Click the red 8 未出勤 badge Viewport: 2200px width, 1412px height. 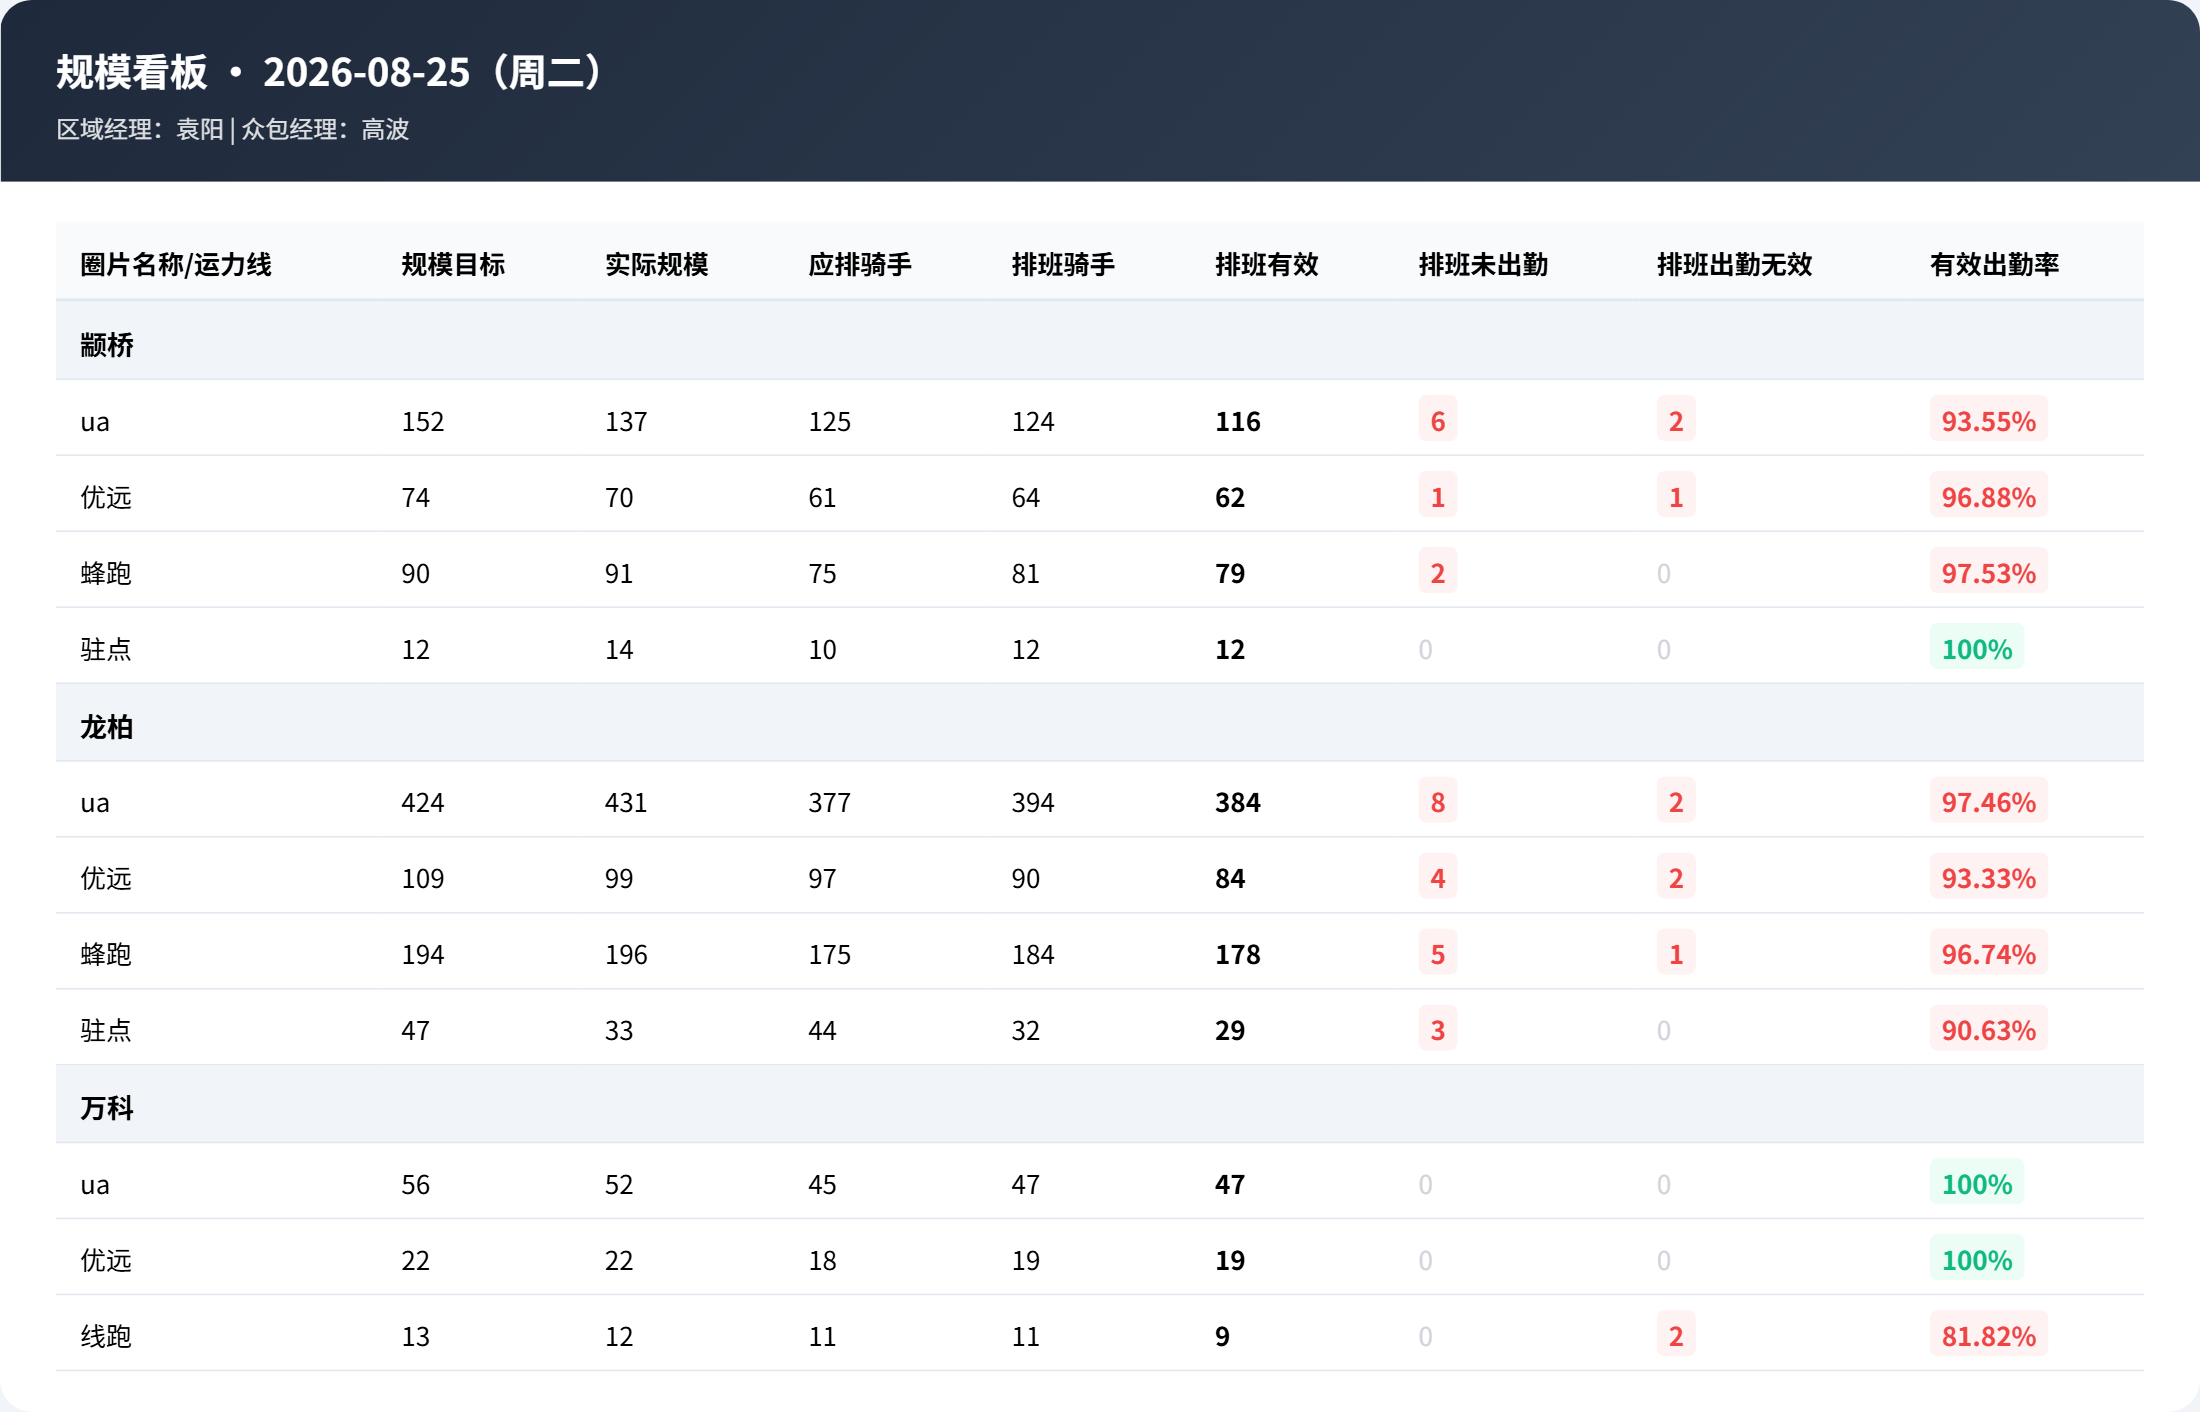coord(1437,800)
